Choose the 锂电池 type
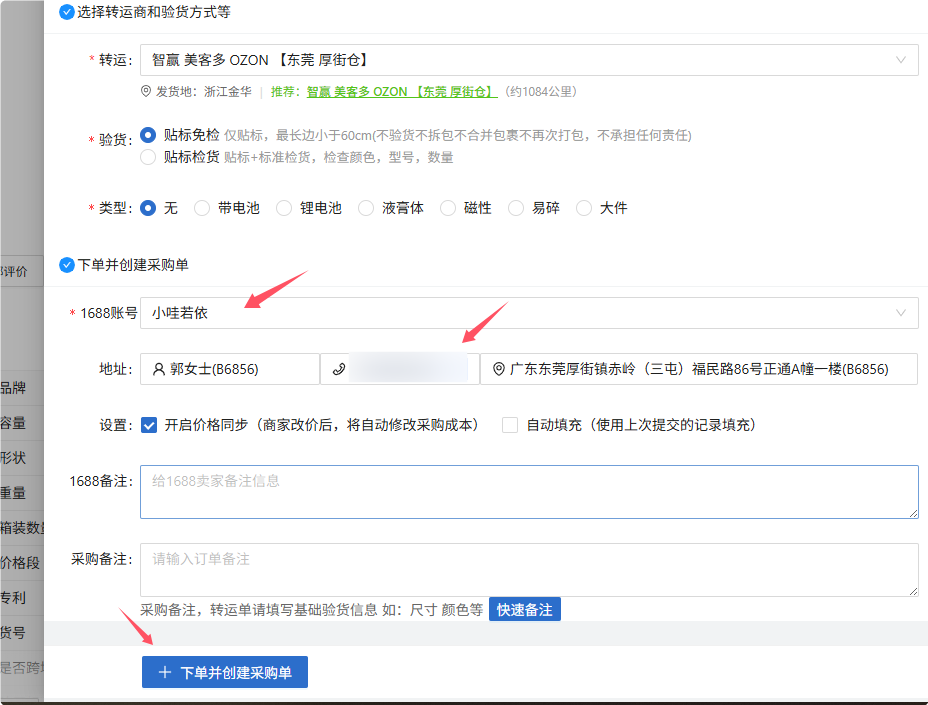This screenshot has height=705, width=928. (284, 208)
